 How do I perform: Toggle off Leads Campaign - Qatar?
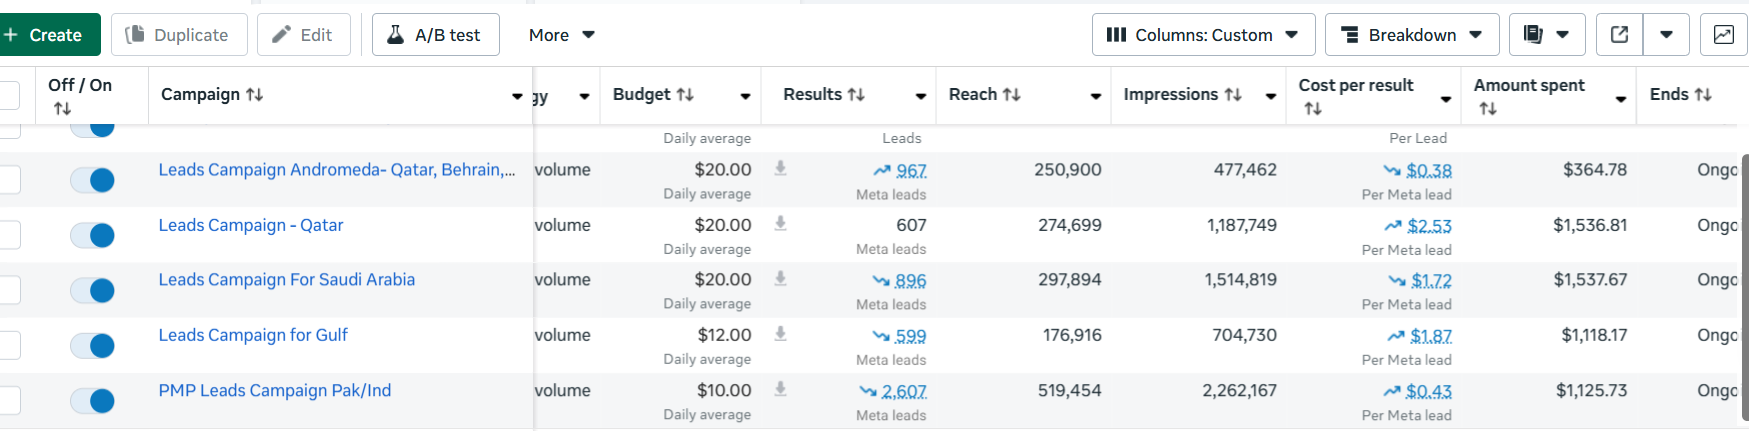93,235
